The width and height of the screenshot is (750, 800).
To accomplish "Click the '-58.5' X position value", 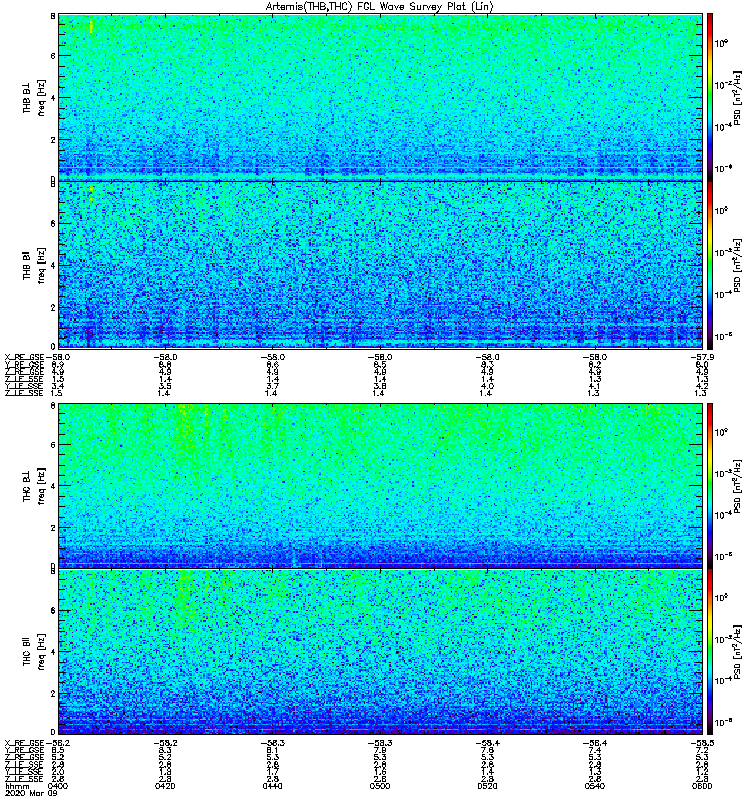I will click(x=703, y=743).
